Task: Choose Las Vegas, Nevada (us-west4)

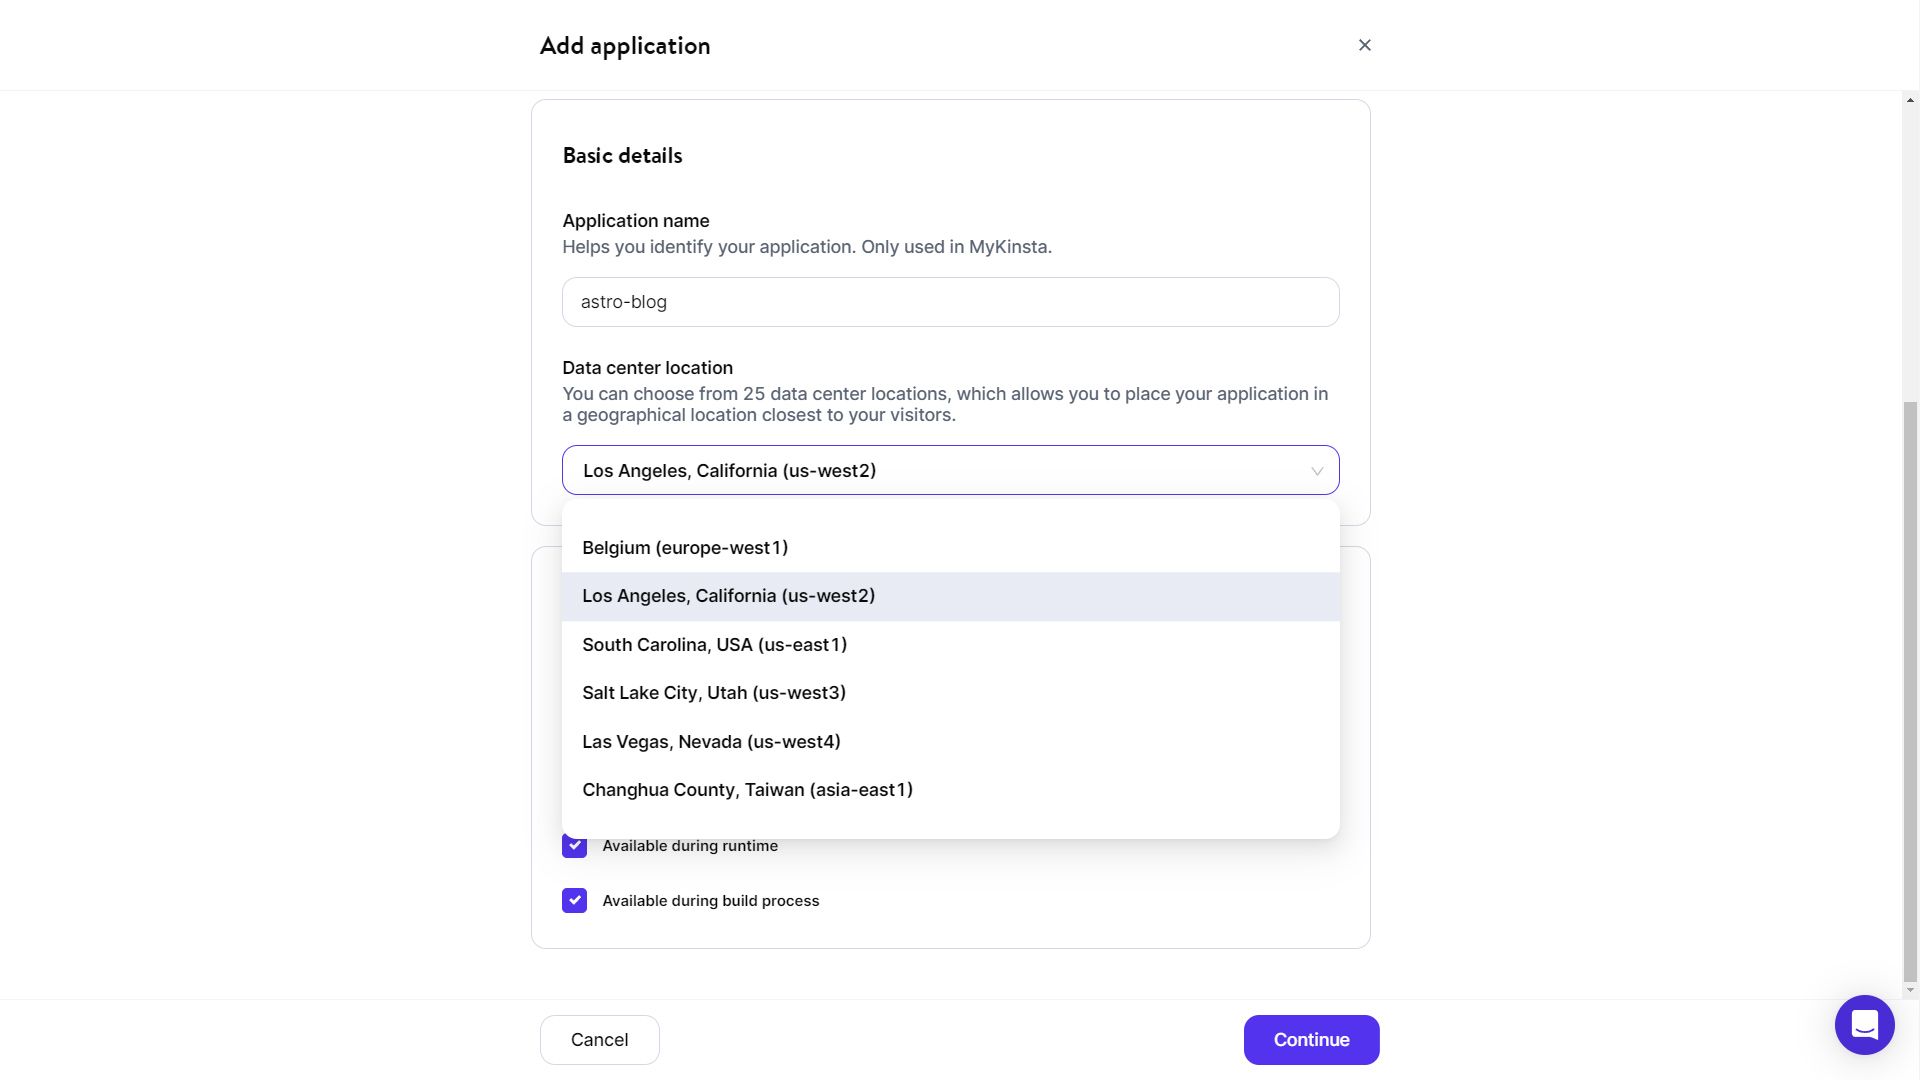Action: pyautogui.click(x=711, y=742)
